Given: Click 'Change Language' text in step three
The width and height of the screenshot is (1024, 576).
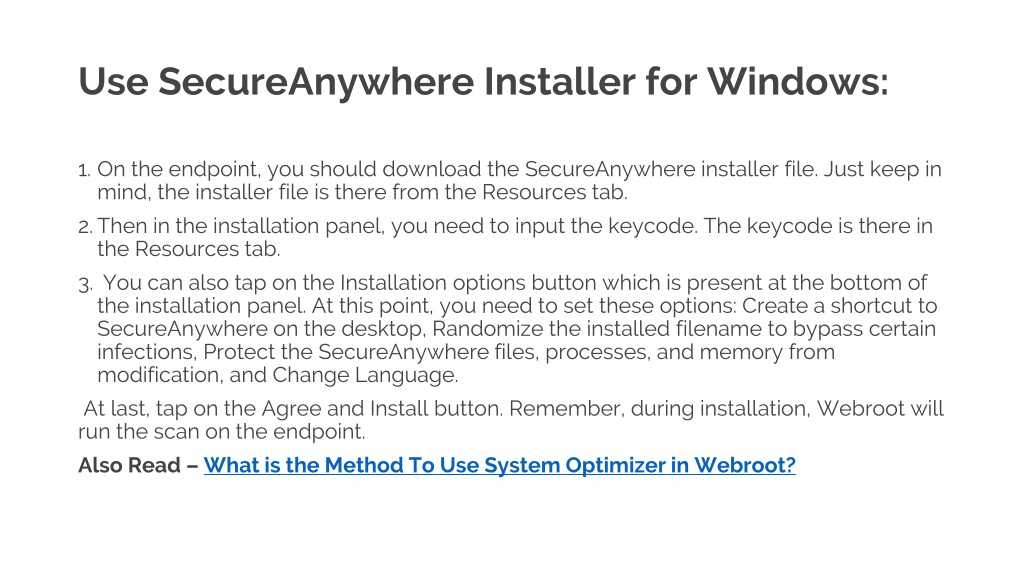Looking at the screenshot, I should 364,375.
